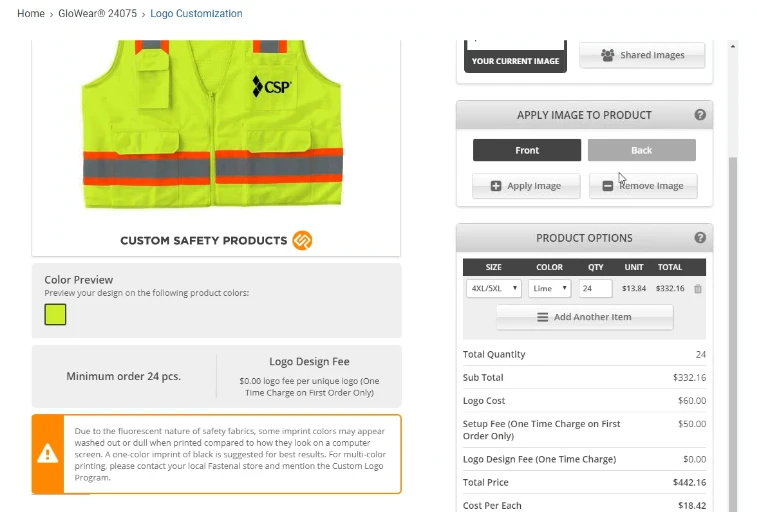Click the Minimum order 24 pcs. text
The width and height of the screenshot is (757, 512).
tap(124, 376)
